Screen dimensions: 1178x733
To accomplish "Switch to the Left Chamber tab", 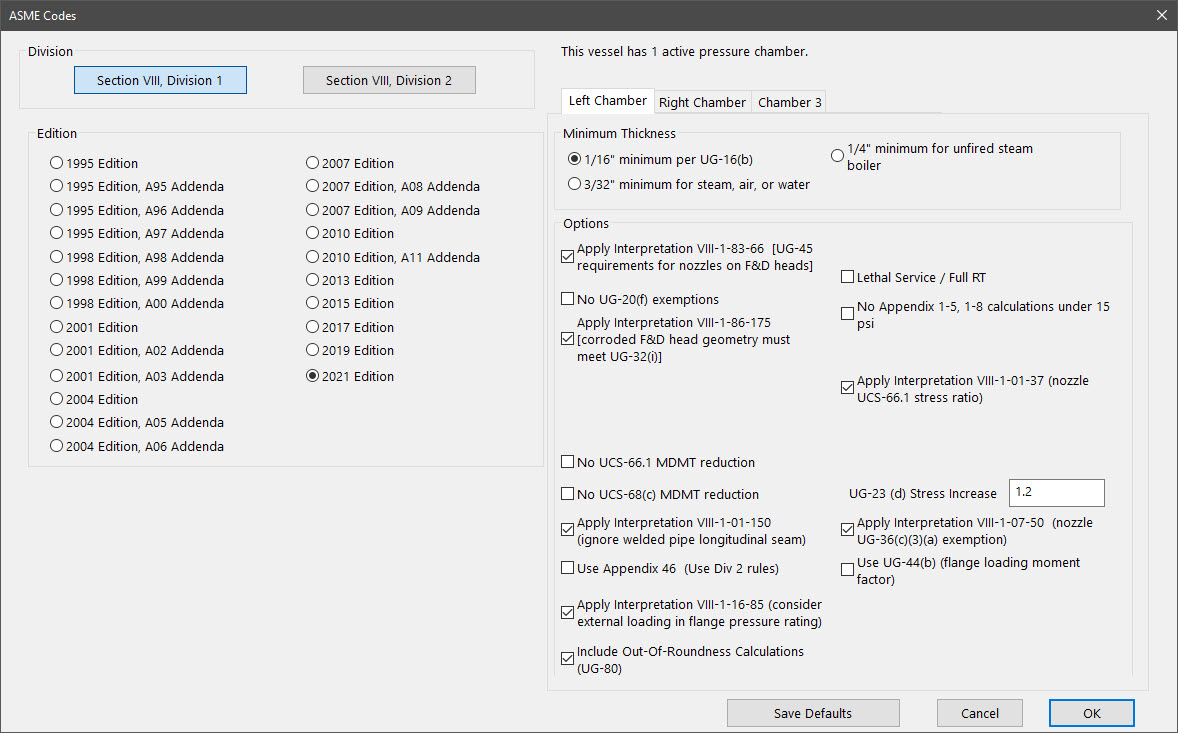I will coord(607,101).
